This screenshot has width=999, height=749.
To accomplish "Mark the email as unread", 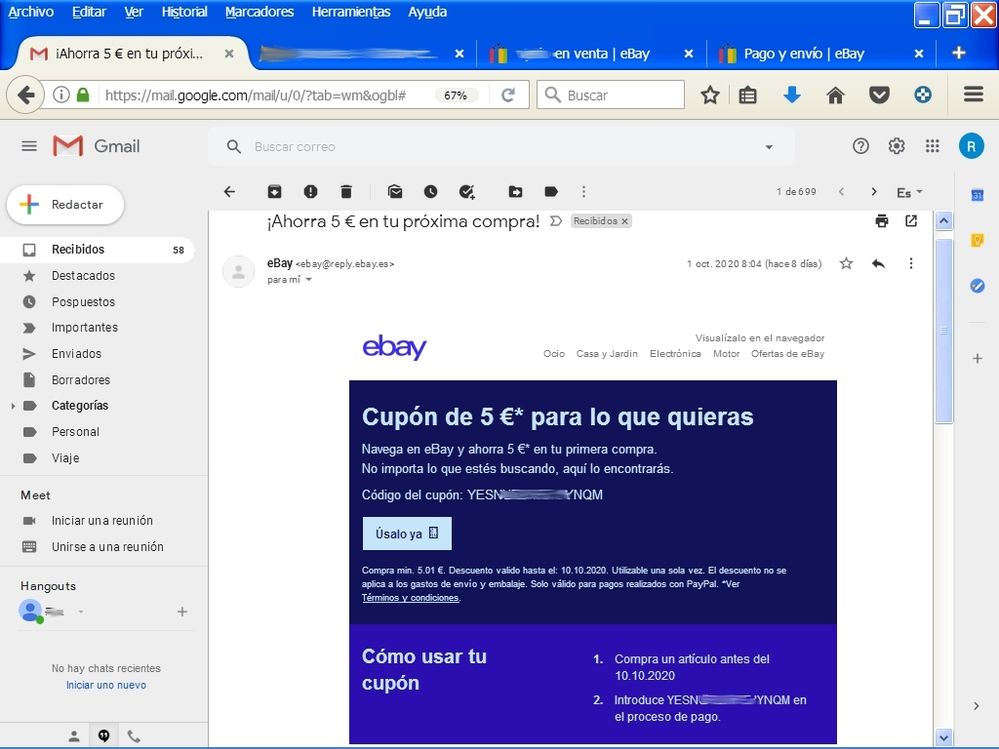I will [x=395, y=191].
